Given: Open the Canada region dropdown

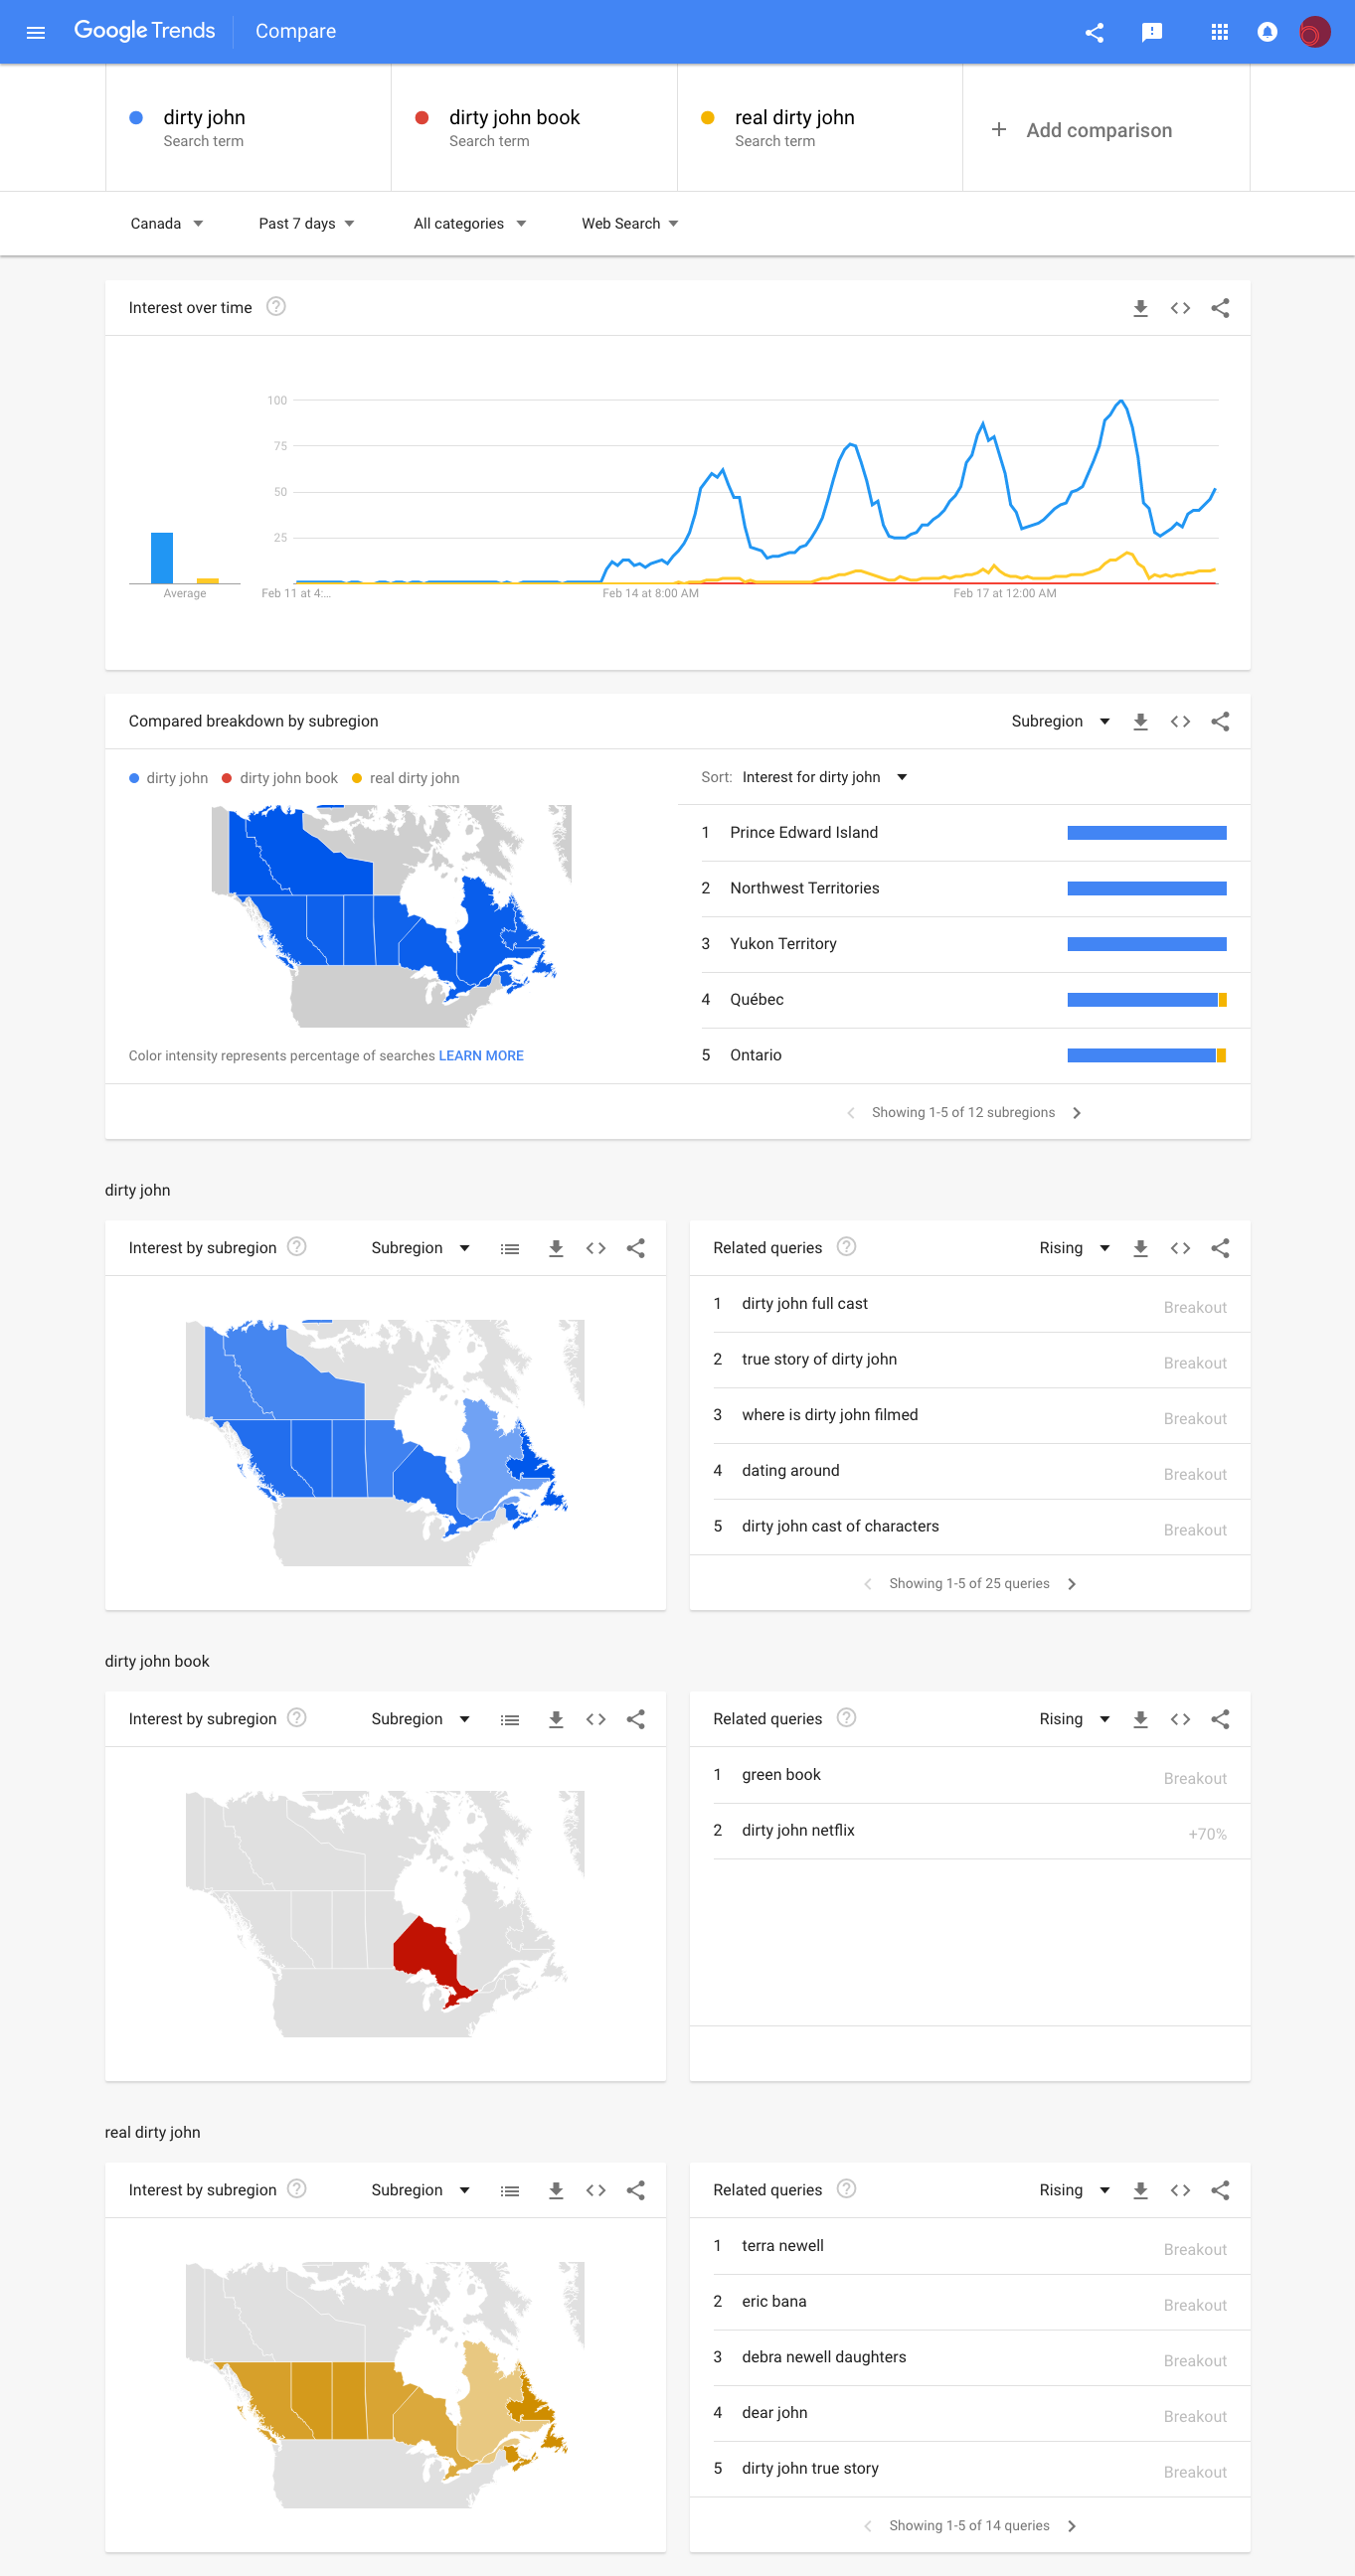Looking at the screenshot, I should click(x=166, y=224).
